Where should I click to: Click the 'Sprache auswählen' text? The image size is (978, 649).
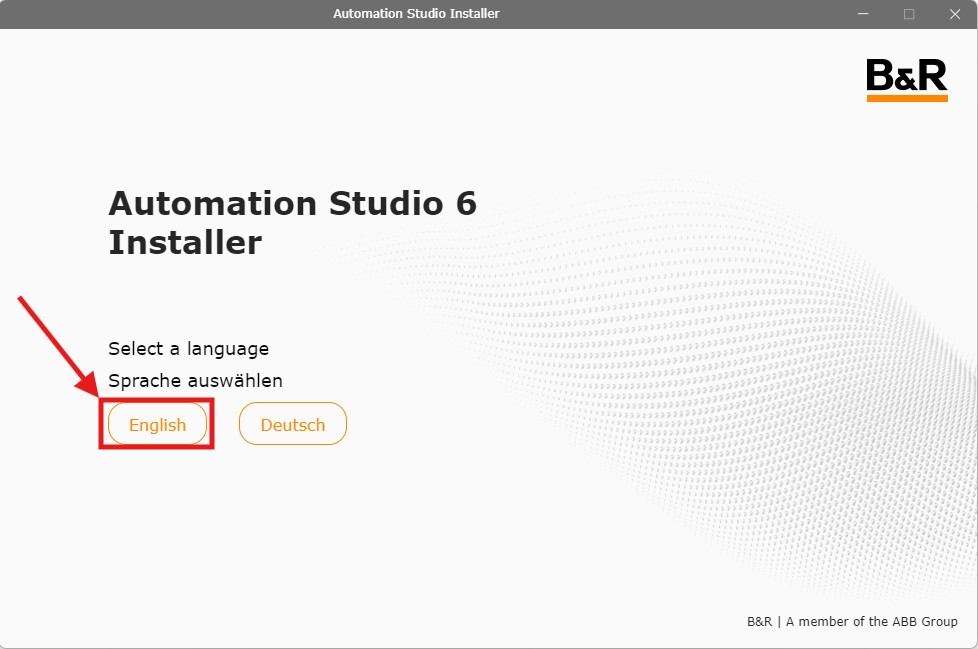click(195, 380)
